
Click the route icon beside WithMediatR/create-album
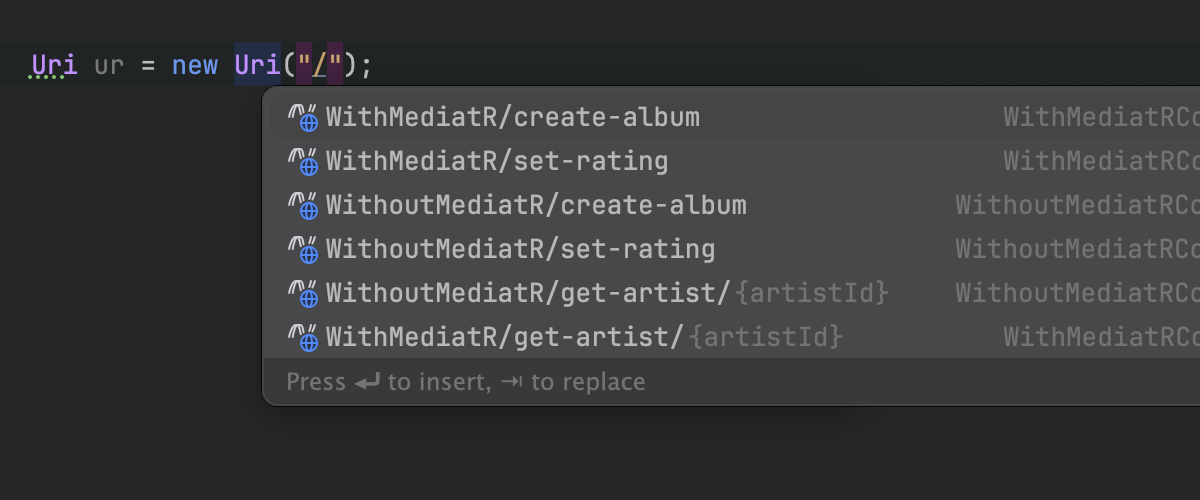(x=302, y=118)
